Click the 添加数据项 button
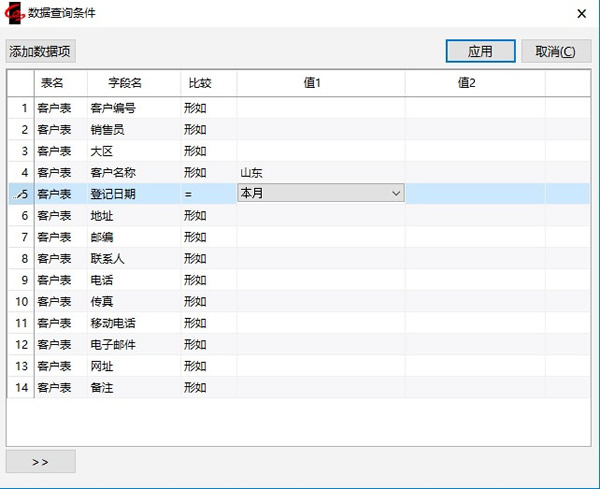 [41, 52]
